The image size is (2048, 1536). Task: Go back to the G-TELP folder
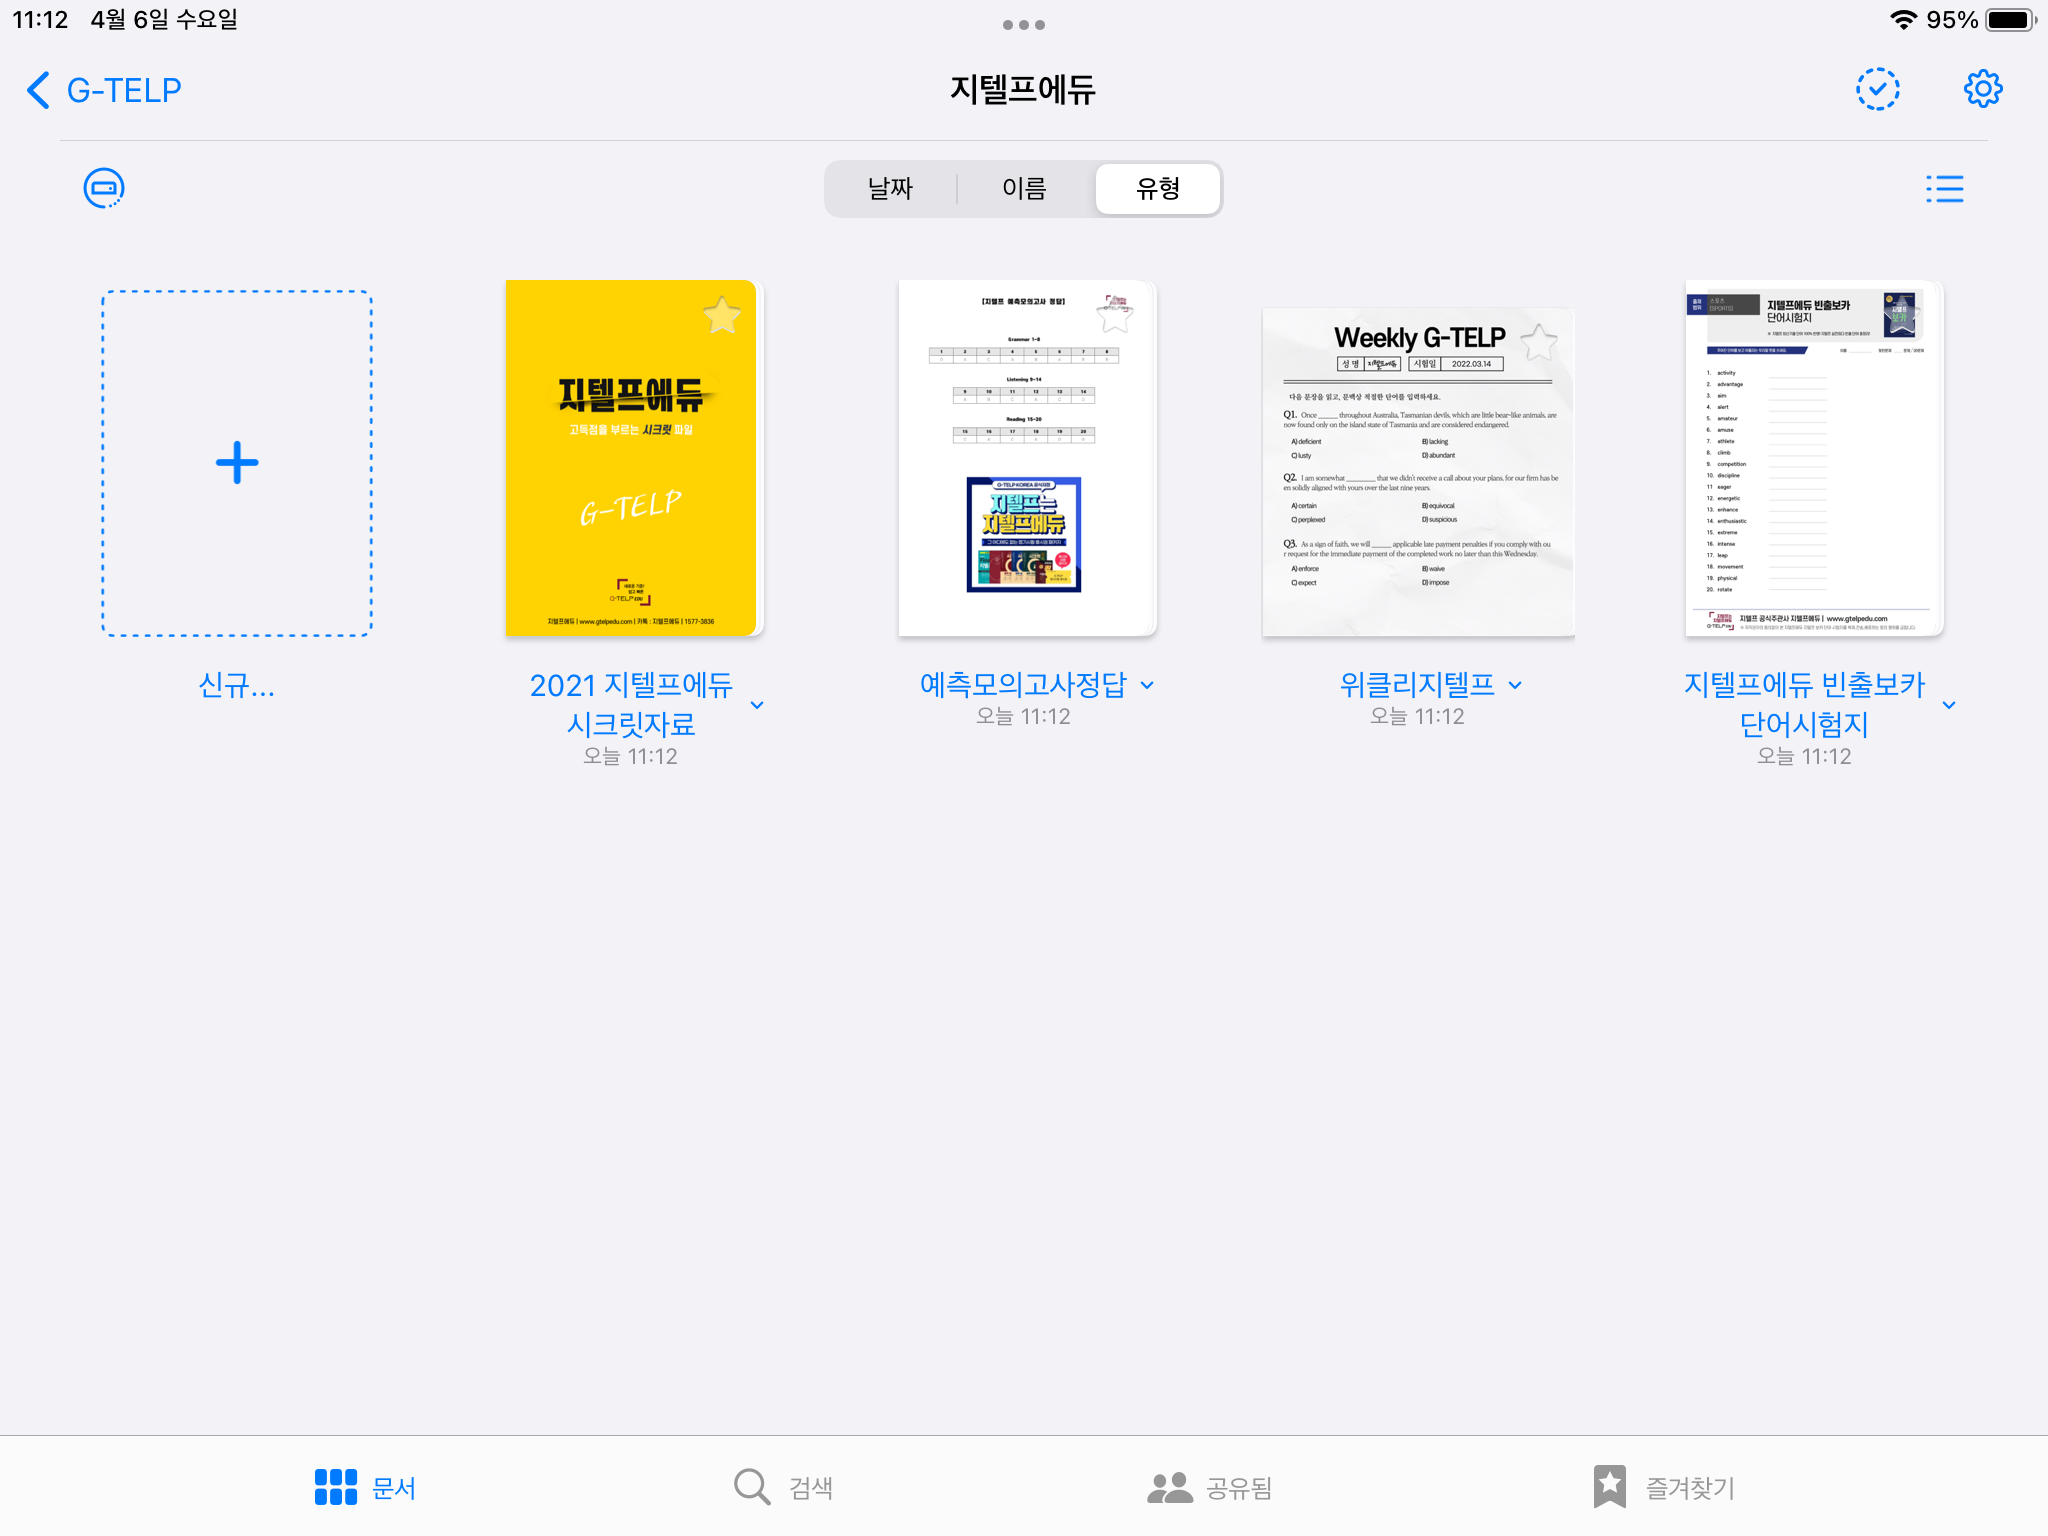point(104,90)
